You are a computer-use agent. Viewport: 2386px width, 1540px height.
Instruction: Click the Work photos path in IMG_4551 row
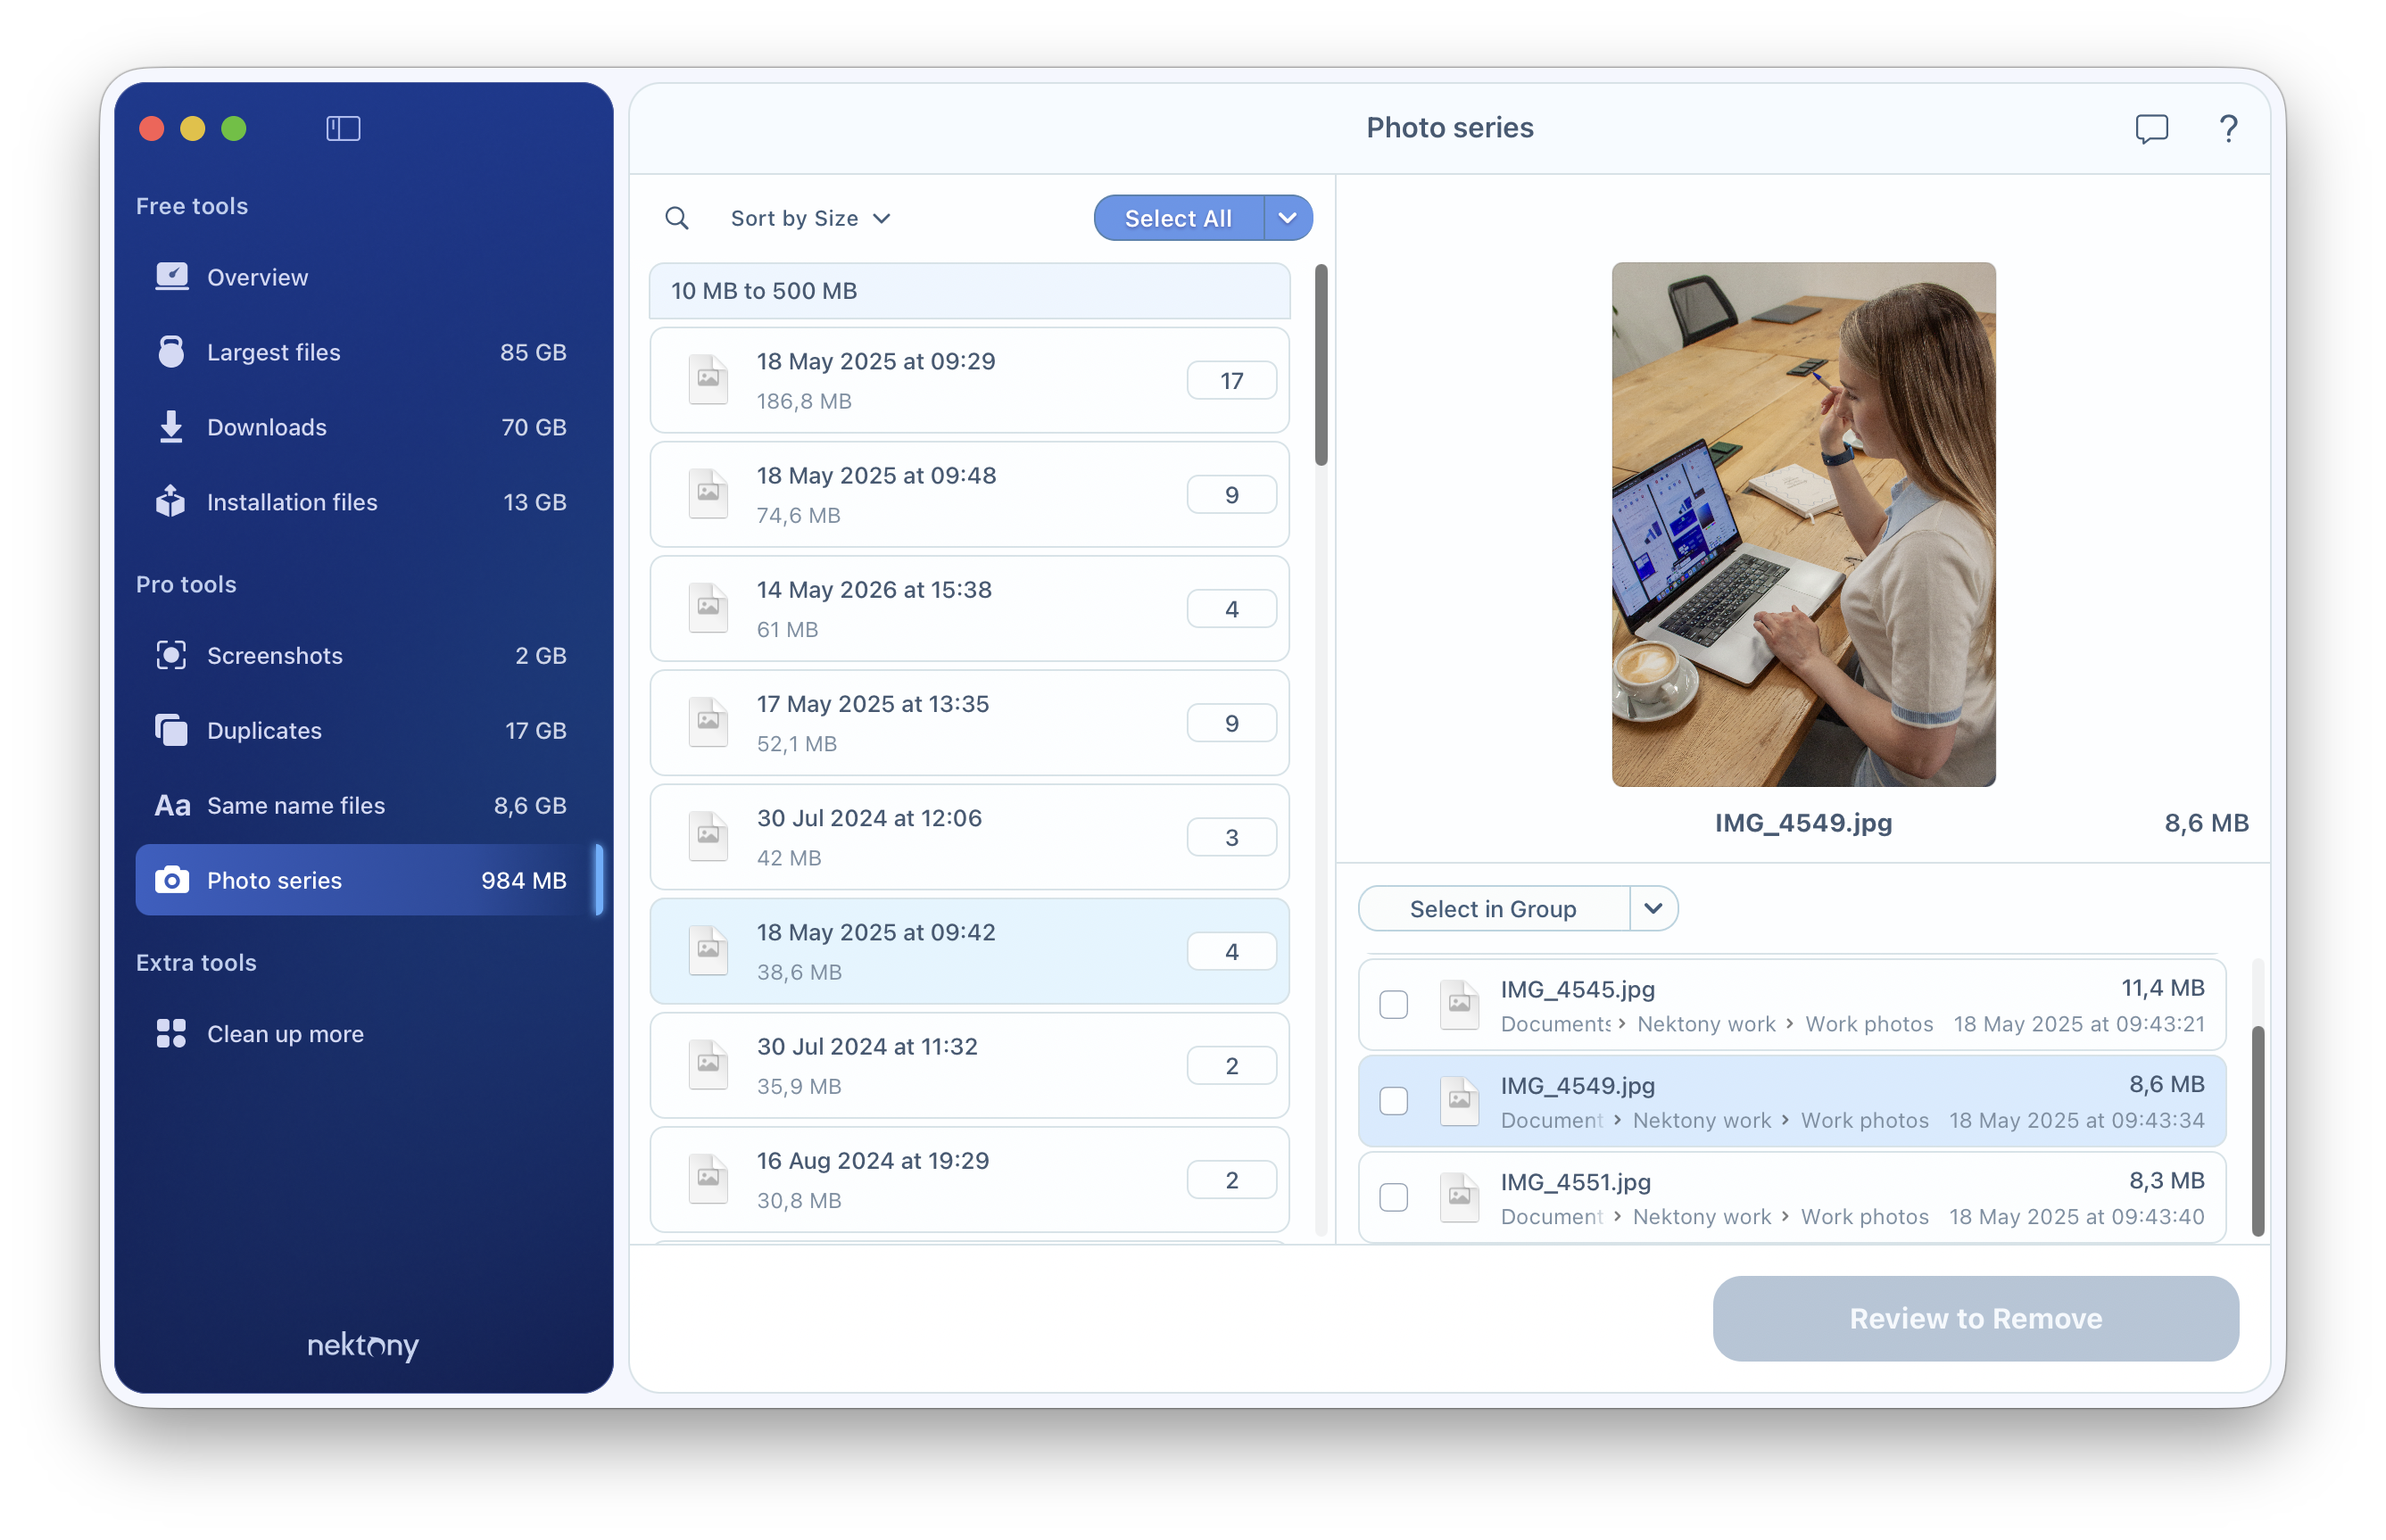click(x=1865, y=1217)
